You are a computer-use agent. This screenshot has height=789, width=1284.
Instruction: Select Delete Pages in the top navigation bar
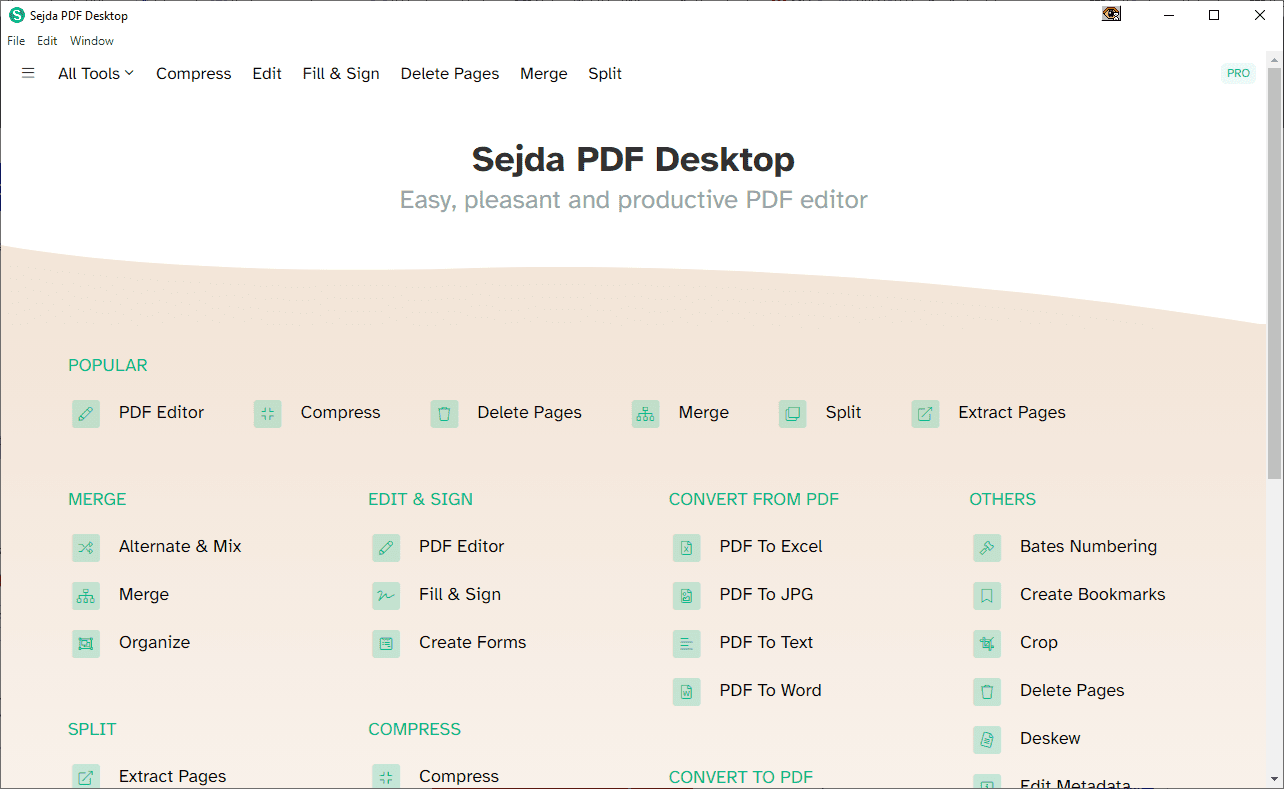pos(450,74)
